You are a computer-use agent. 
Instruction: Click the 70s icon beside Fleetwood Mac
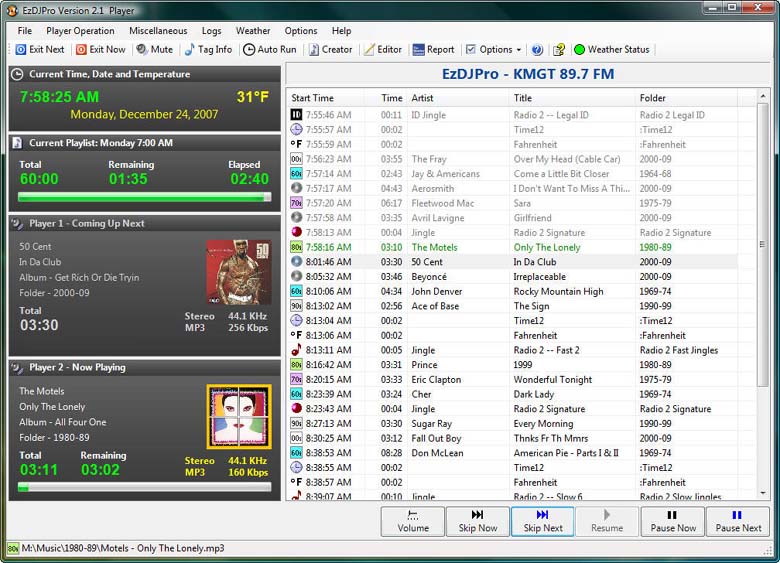pos(296,203)
